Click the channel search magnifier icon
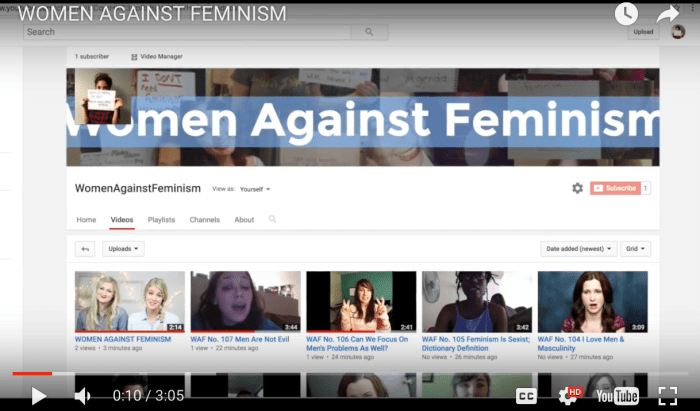Image resolution: width=700 pixels, height=411 pixels. [x=272, y=219]
